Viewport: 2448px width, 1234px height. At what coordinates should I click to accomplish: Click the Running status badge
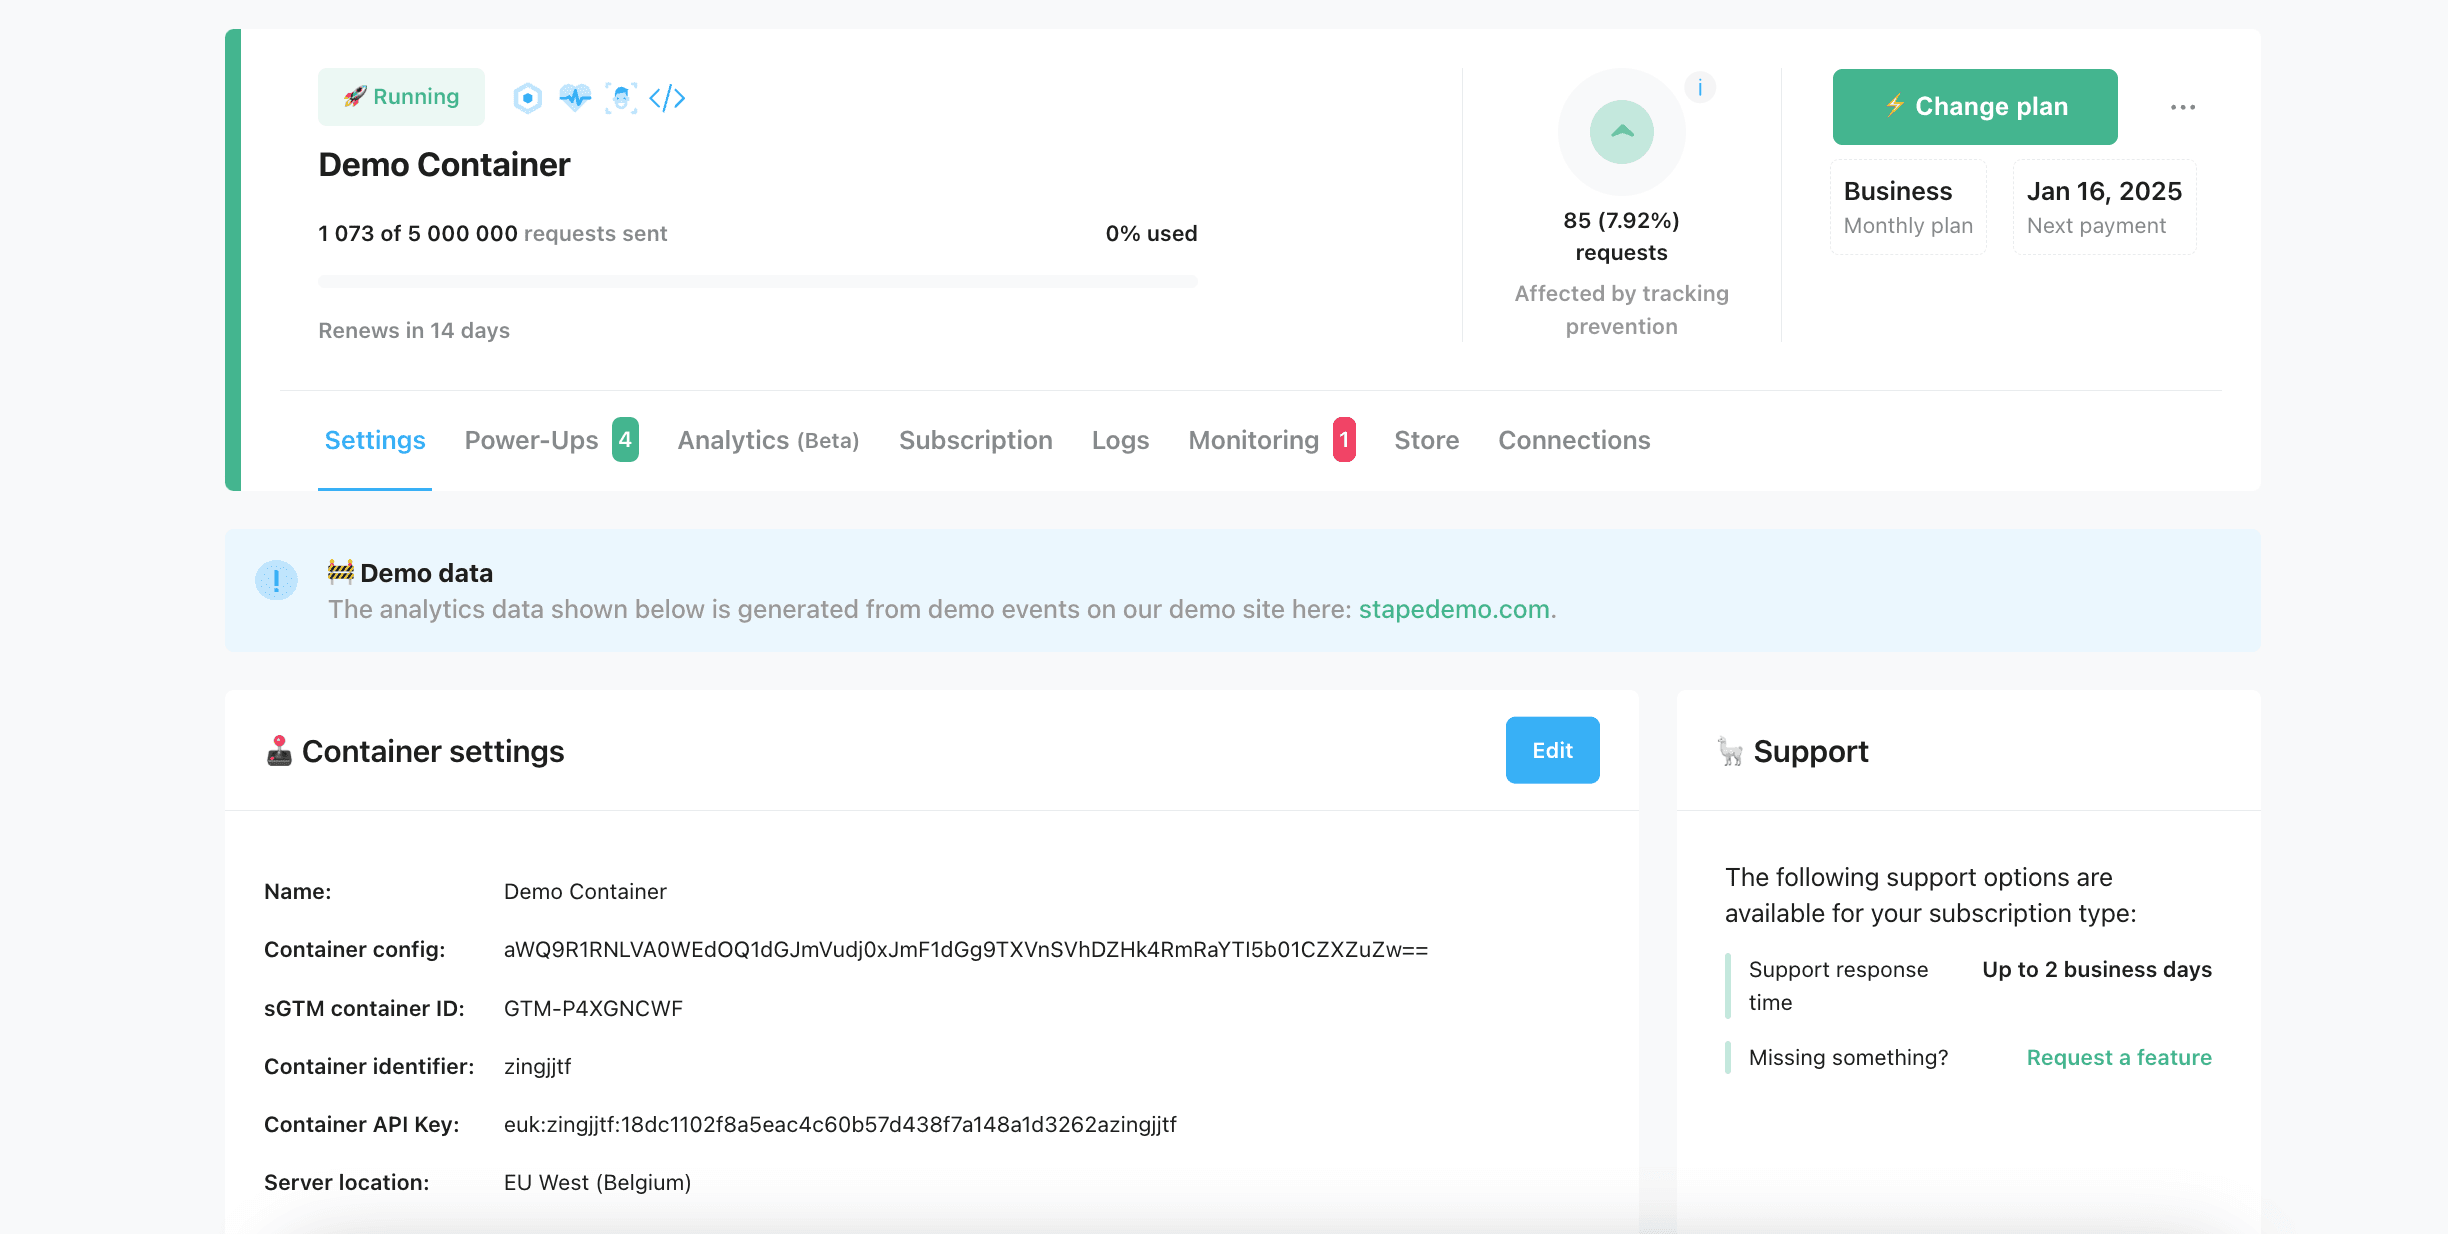401,97
